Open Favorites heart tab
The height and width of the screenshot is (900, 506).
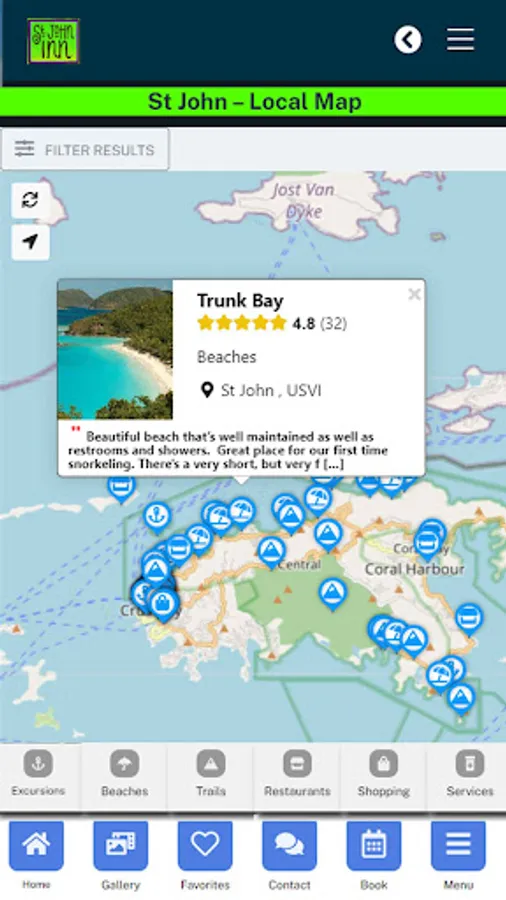(205, 855)
